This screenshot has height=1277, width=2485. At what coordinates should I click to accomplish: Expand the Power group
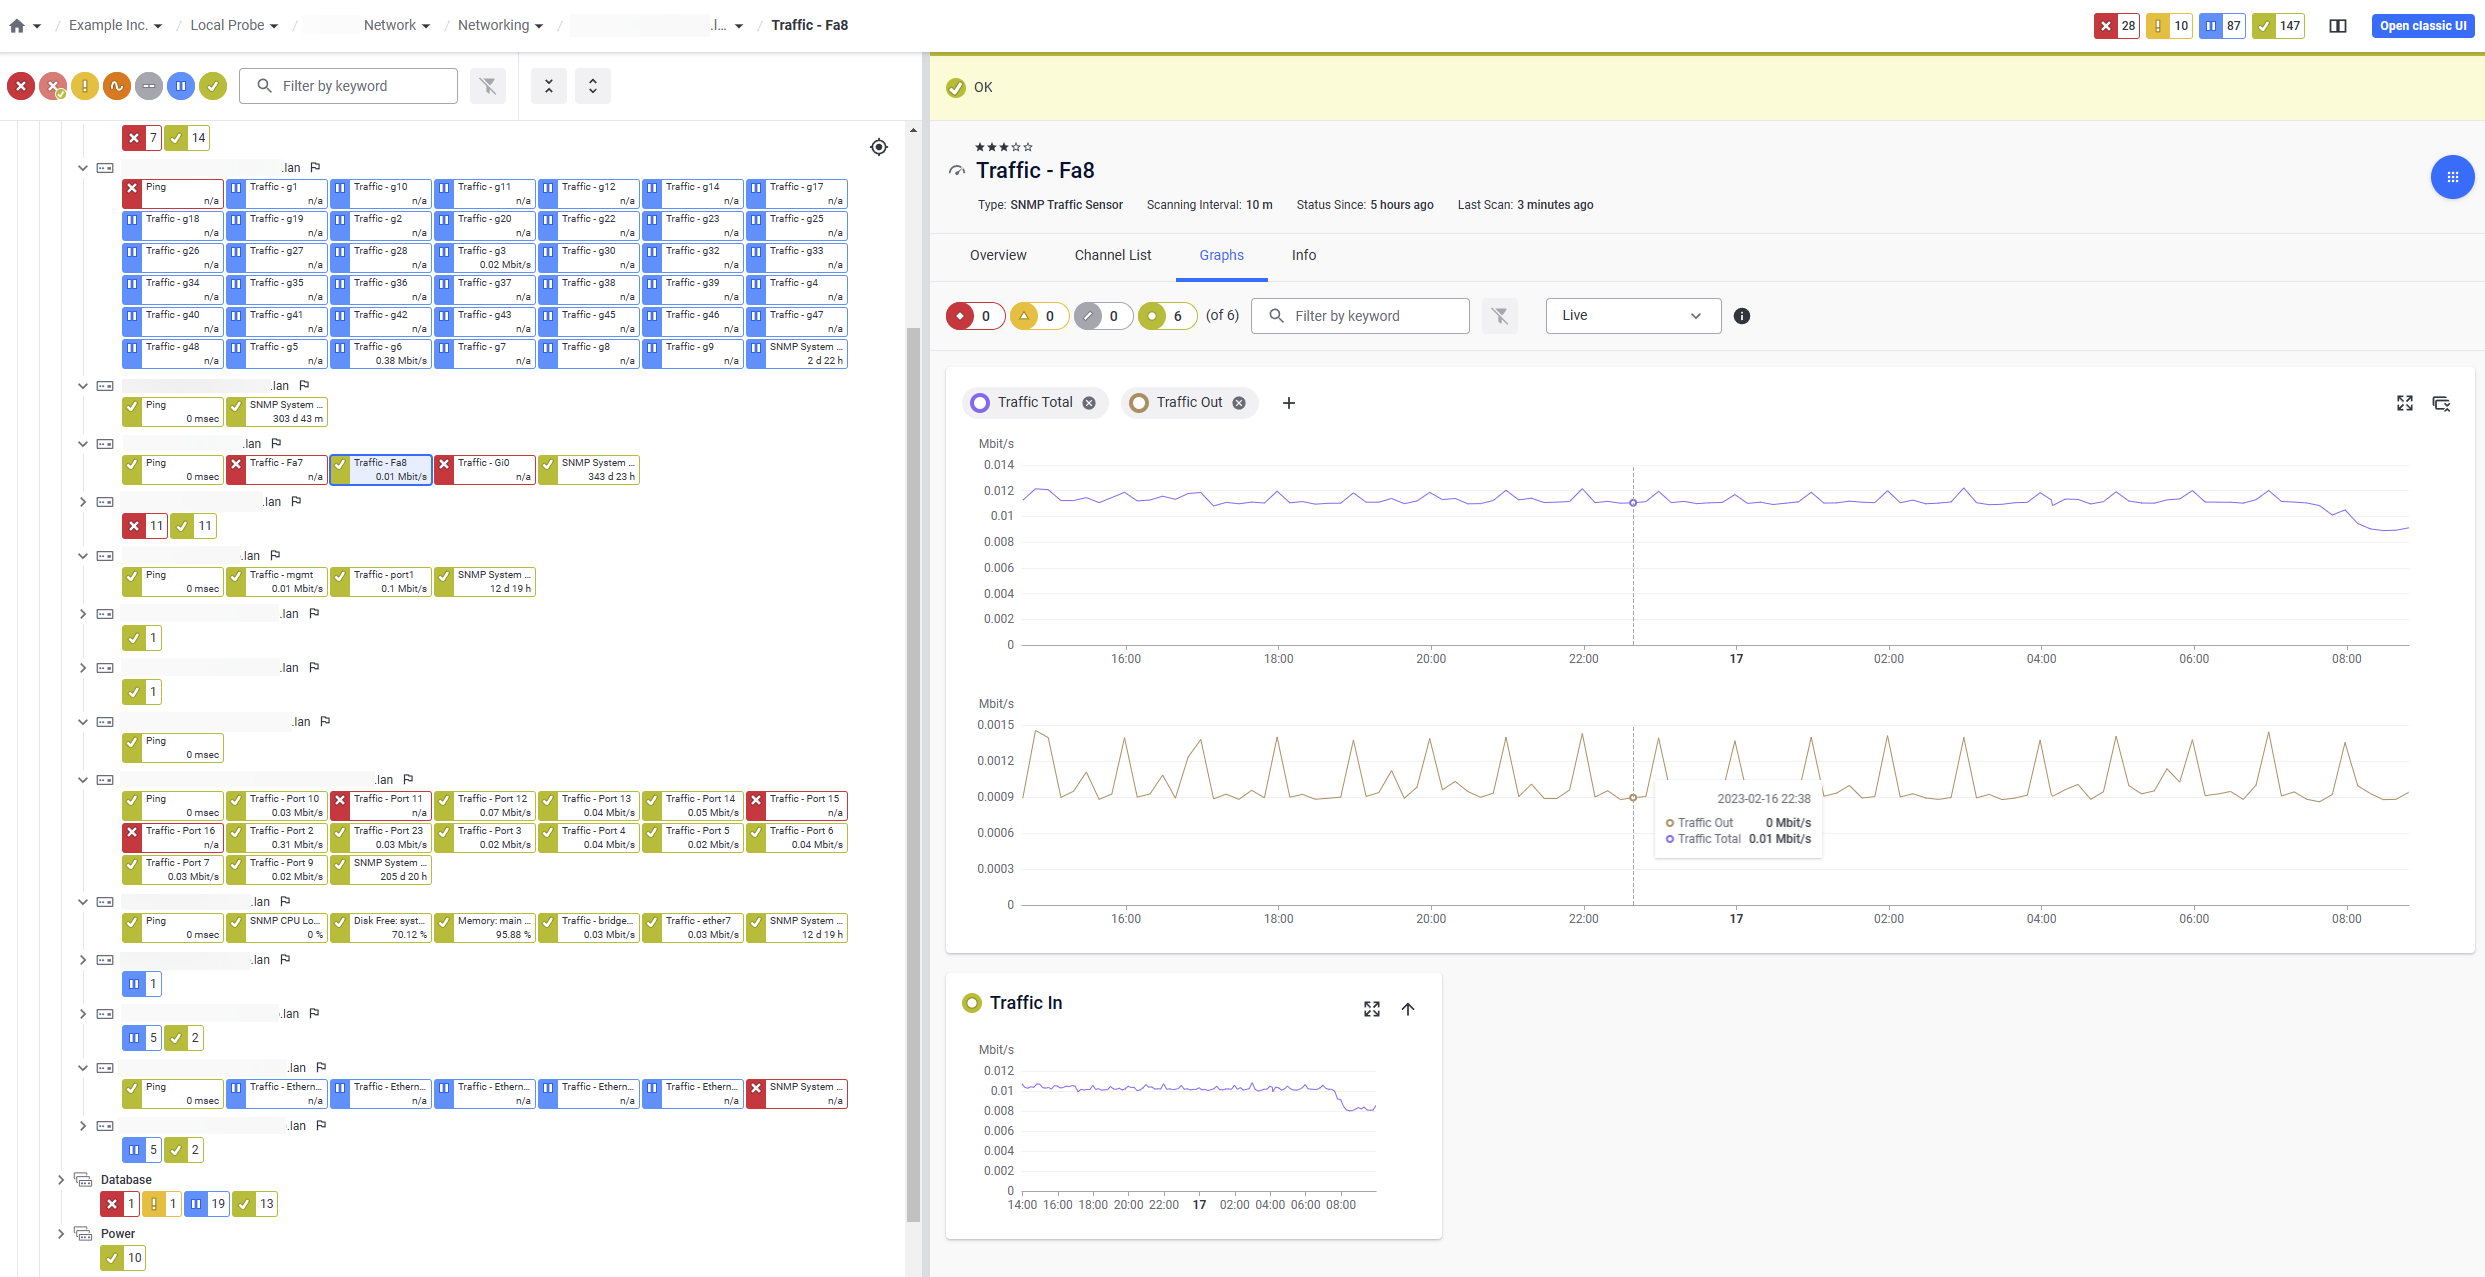(62, 1233)
